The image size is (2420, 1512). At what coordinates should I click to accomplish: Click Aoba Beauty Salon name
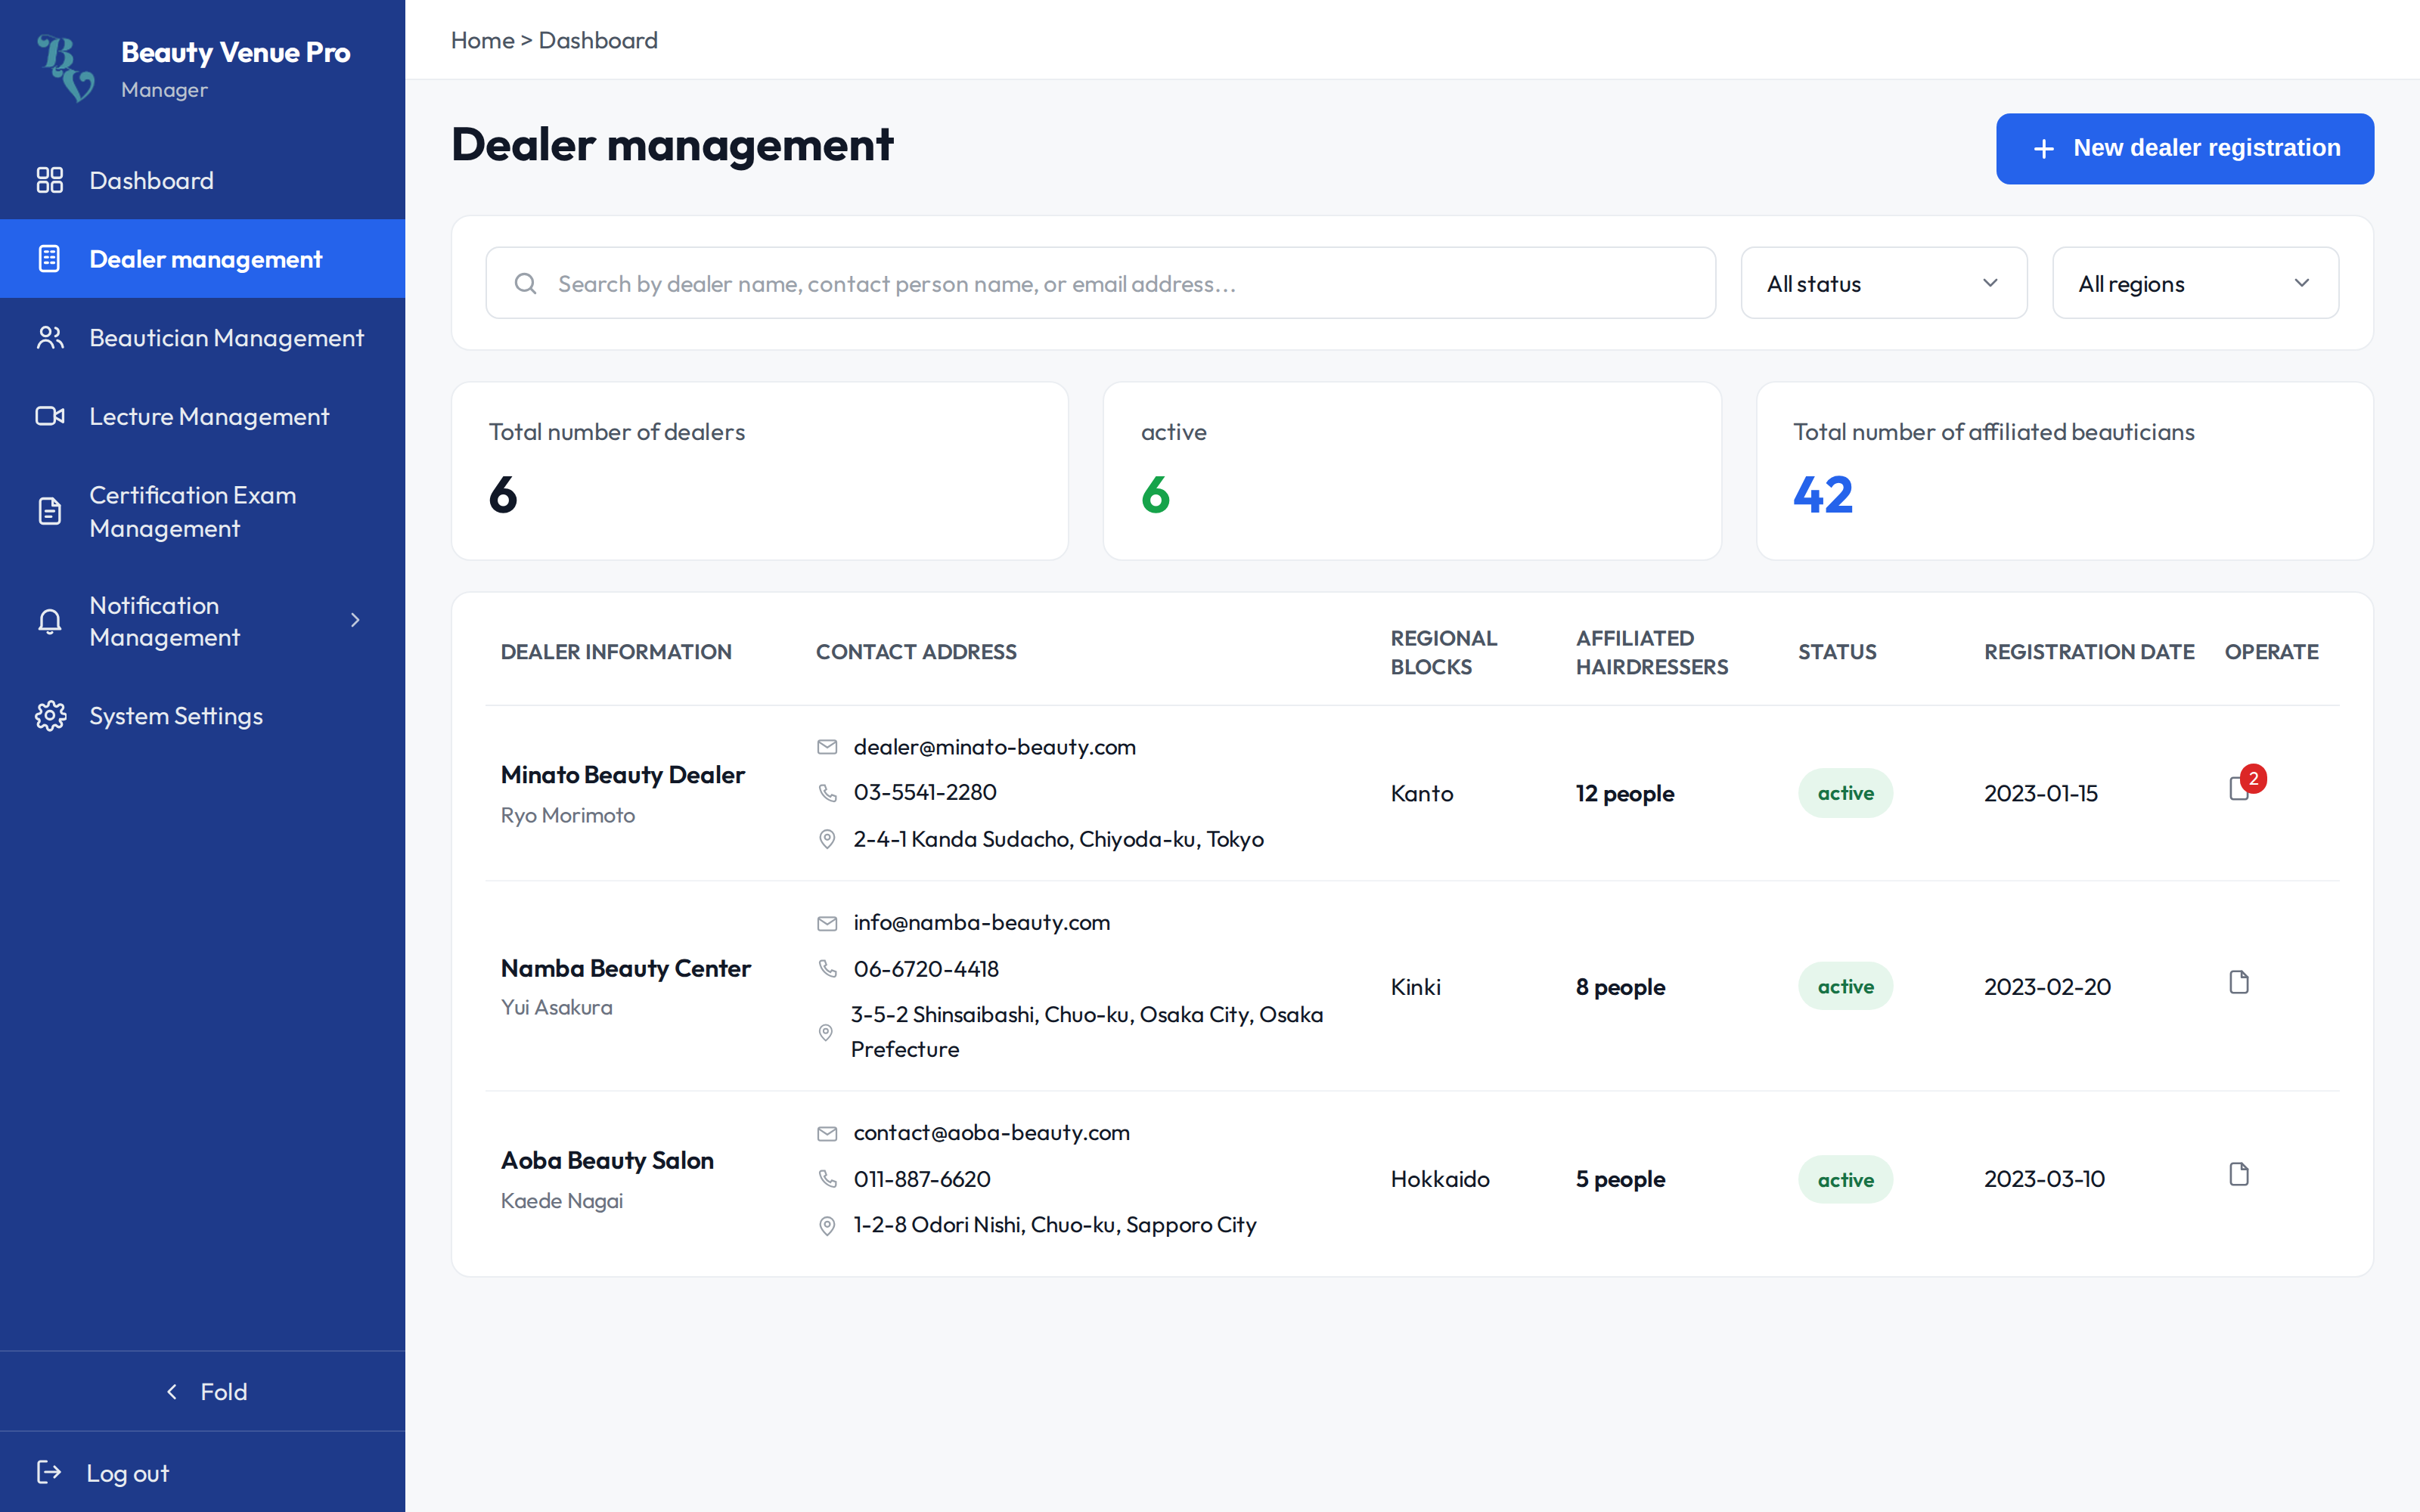pyautogui.click(x=607, y=1160)
